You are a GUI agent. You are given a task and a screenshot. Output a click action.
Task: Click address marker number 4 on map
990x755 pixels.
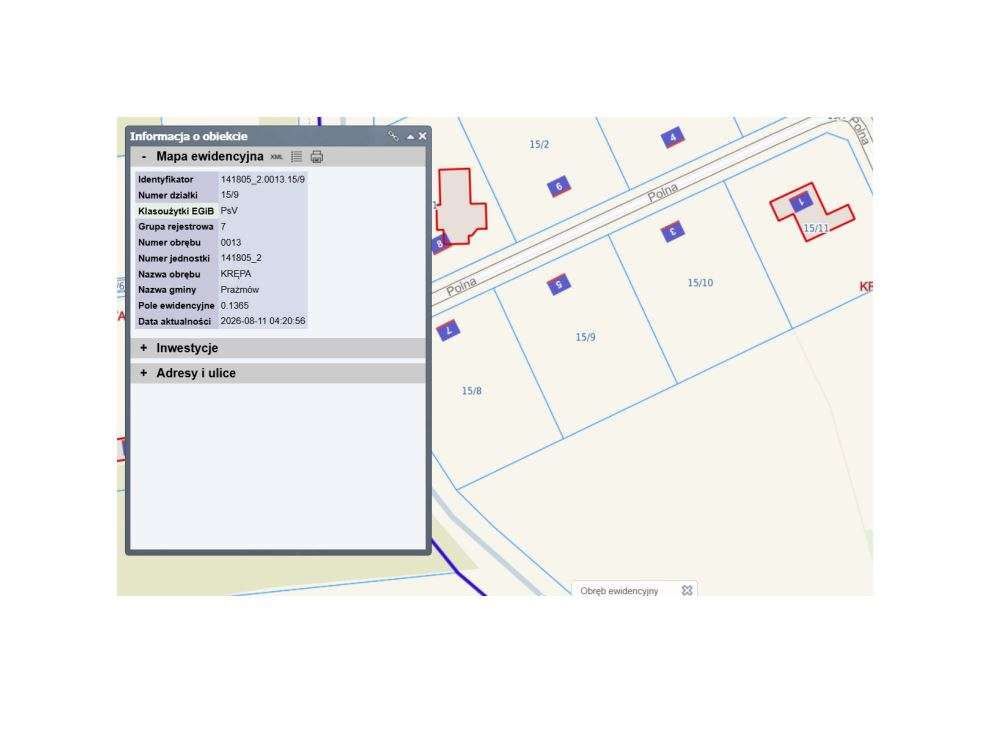673,137
